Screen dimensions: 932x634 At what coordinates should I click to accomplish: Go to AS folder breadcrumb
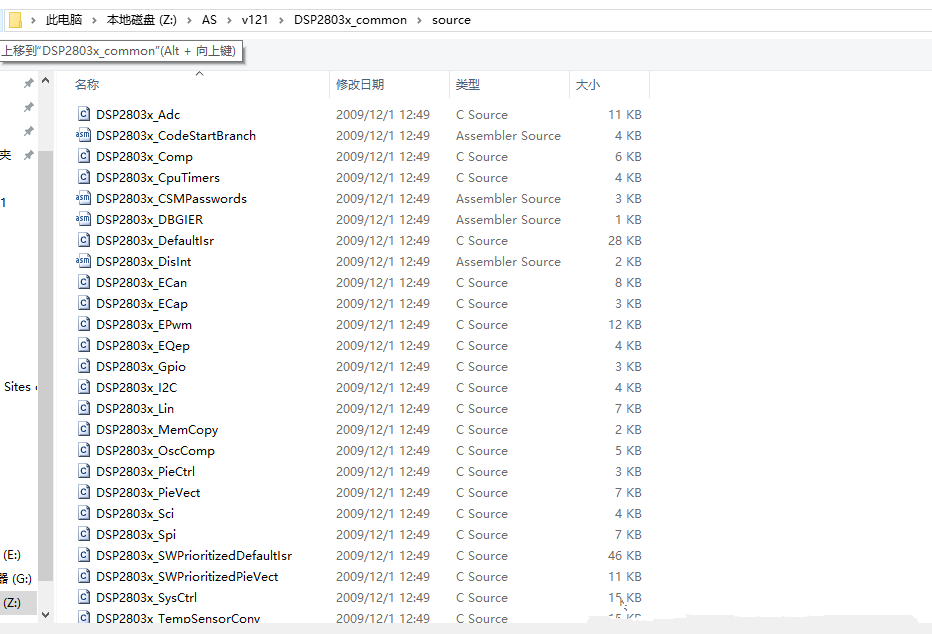pyautogui.click(x=209, y=20)
